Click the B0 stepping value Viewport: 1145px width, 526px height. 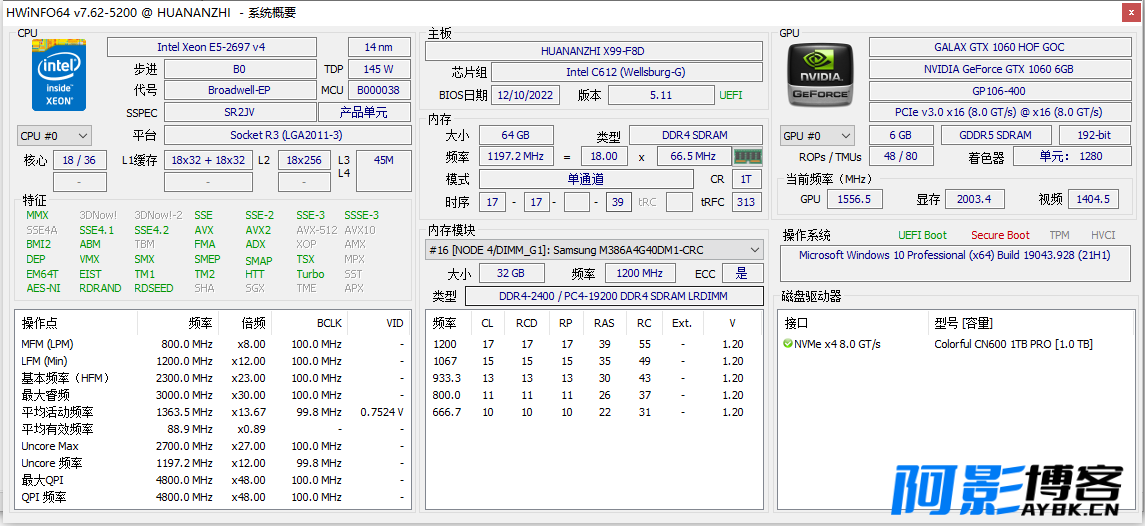[x=240, y=69]
